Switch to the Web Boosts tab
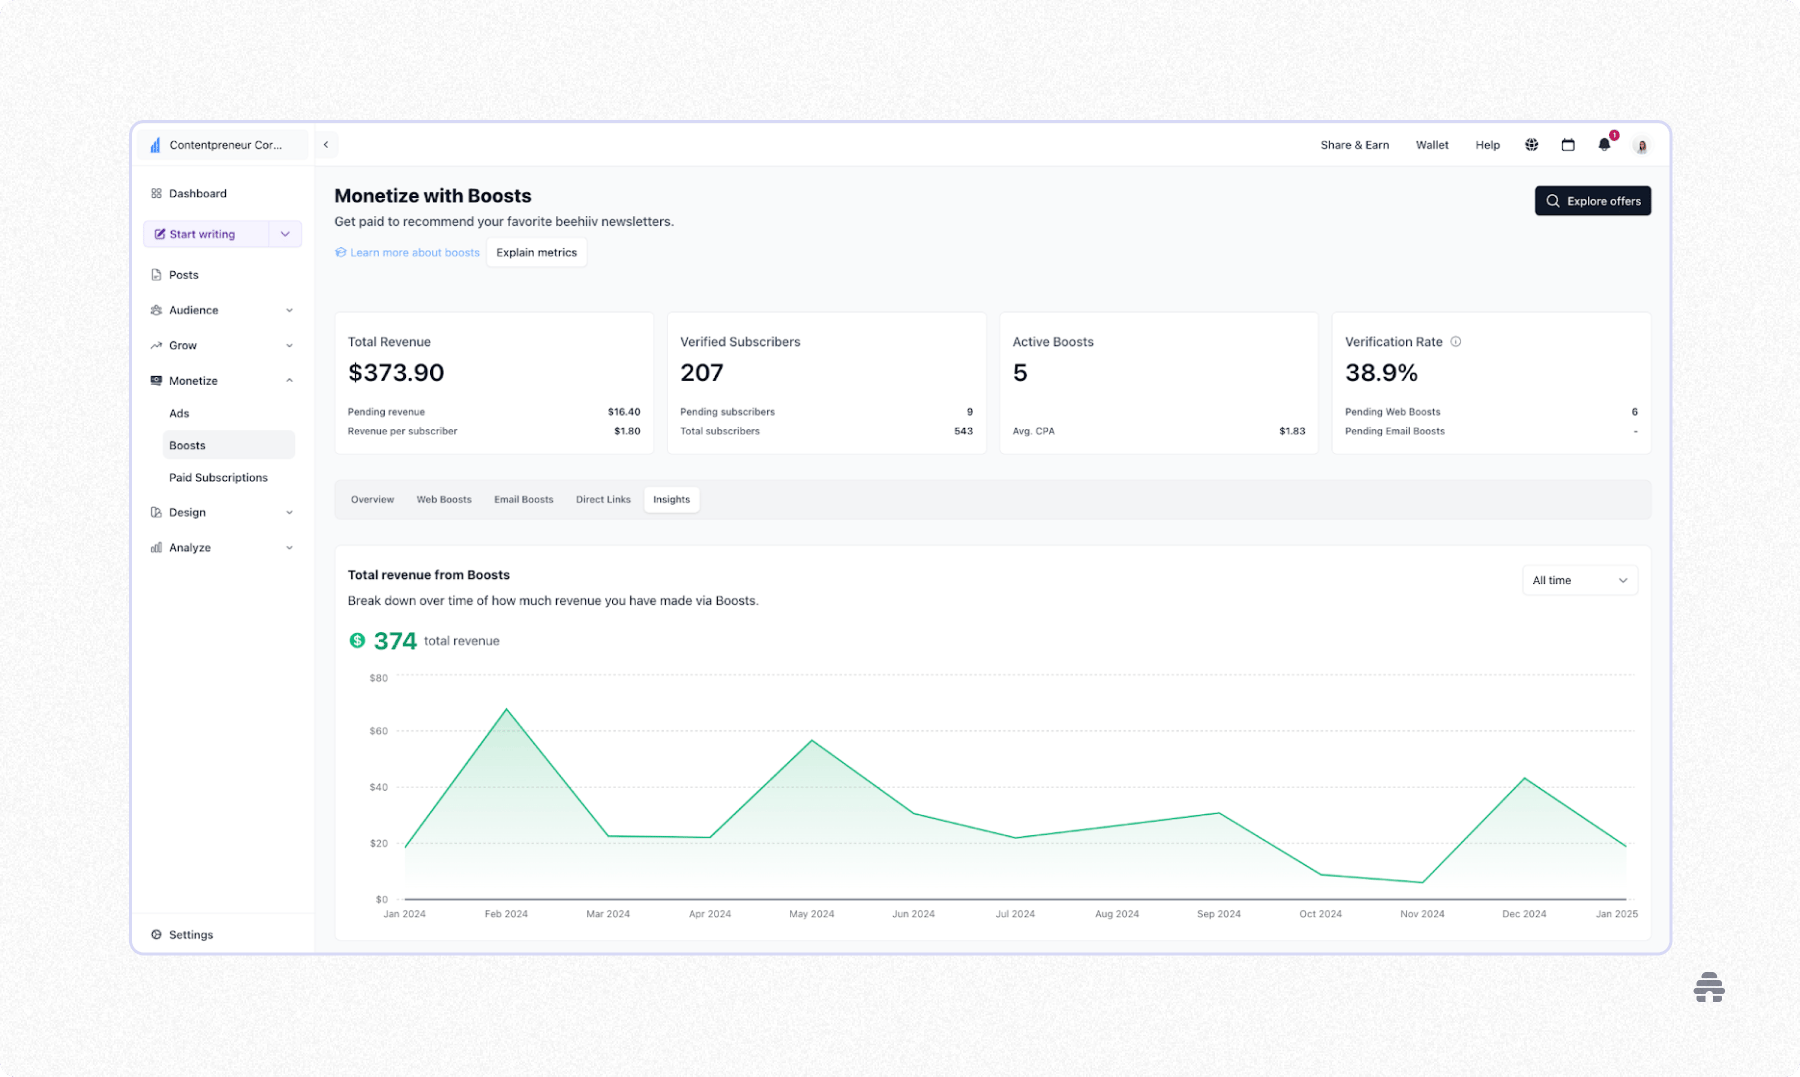 tap(444, 499)
